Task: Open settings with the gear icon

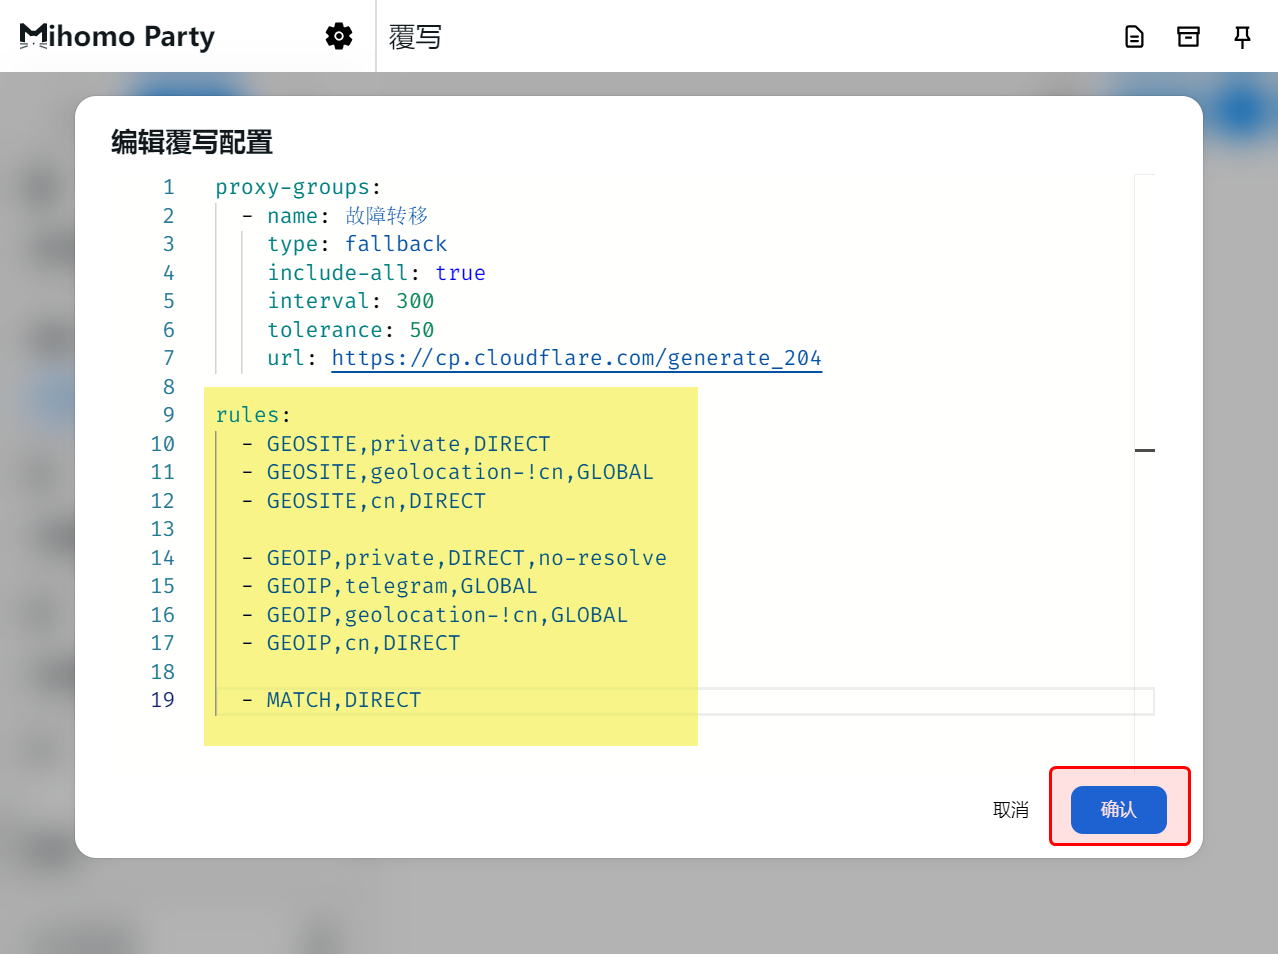Action: coord(339,37)
